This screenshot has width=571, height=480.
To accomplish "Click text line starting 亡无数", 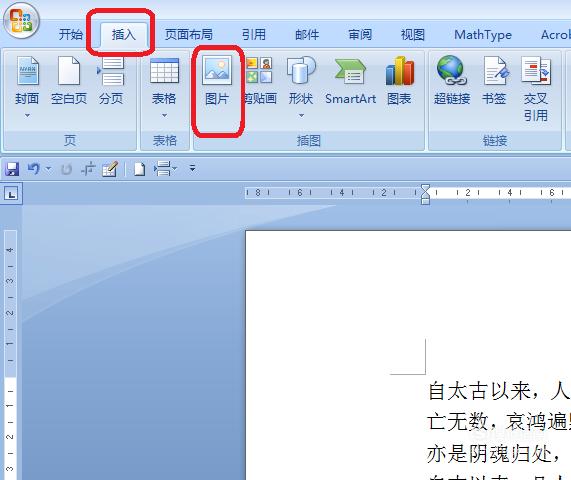I will click(500, 421).
